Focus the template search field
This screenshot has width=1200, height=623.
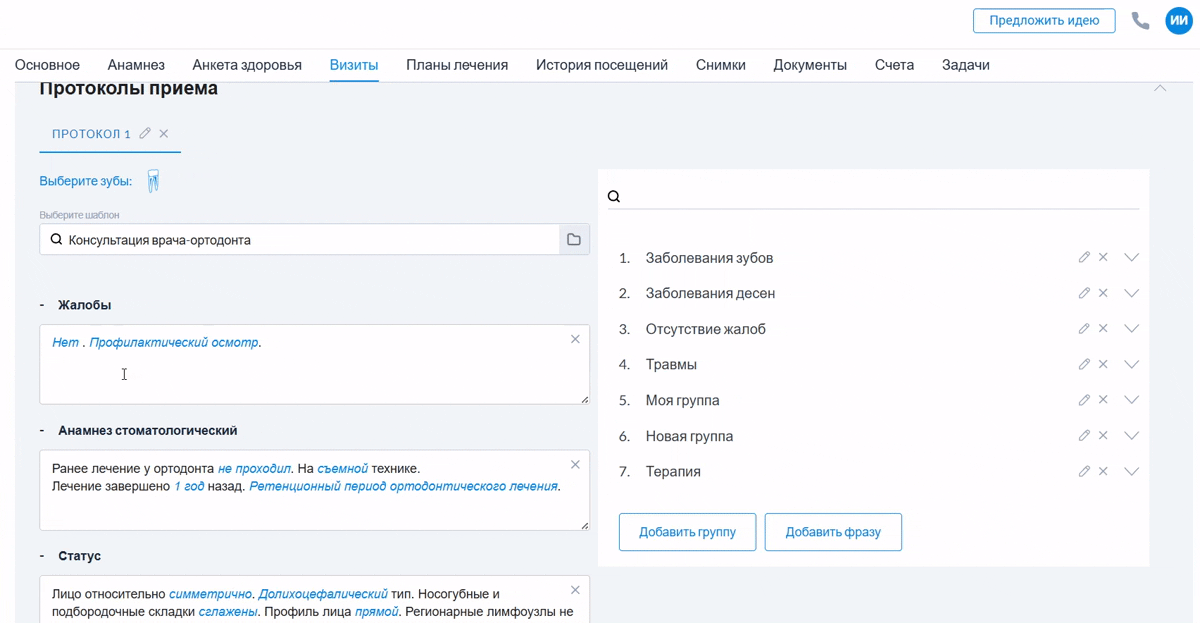299,239
